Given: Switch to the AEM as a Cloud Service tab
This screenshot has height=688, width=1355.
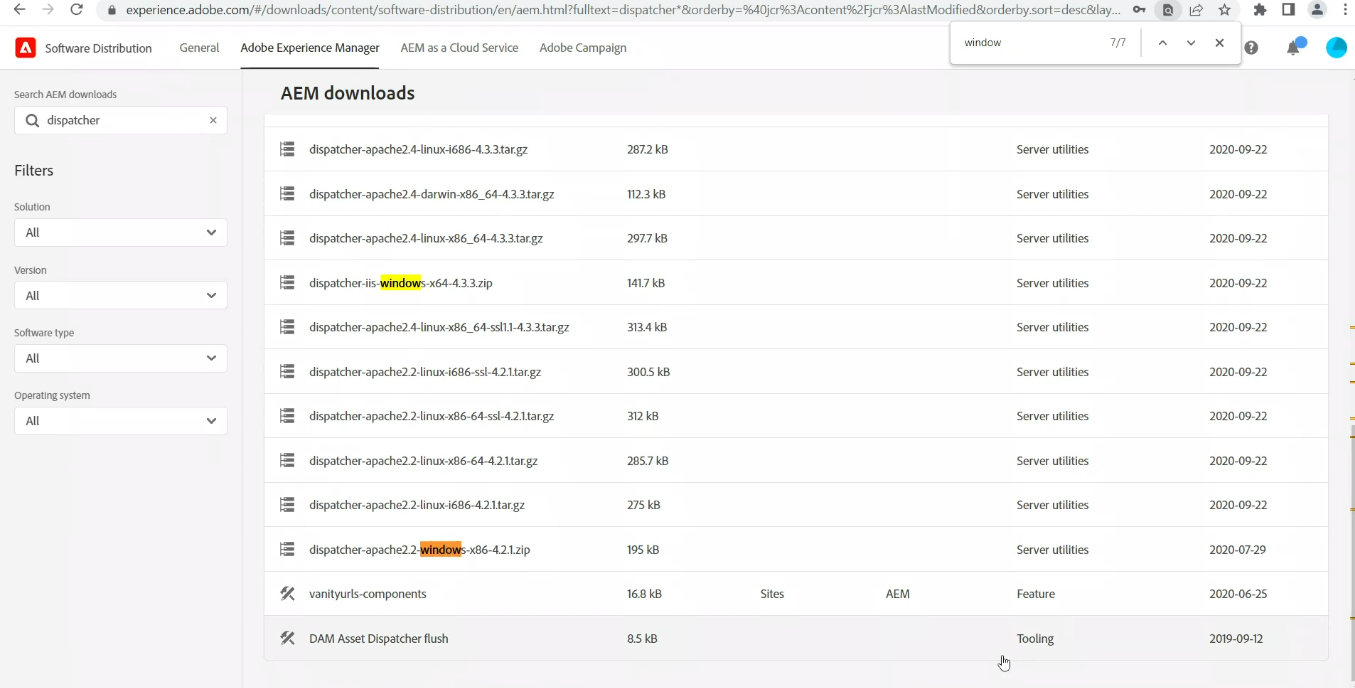Looking at the screenshot, I should tap(459, 47).
